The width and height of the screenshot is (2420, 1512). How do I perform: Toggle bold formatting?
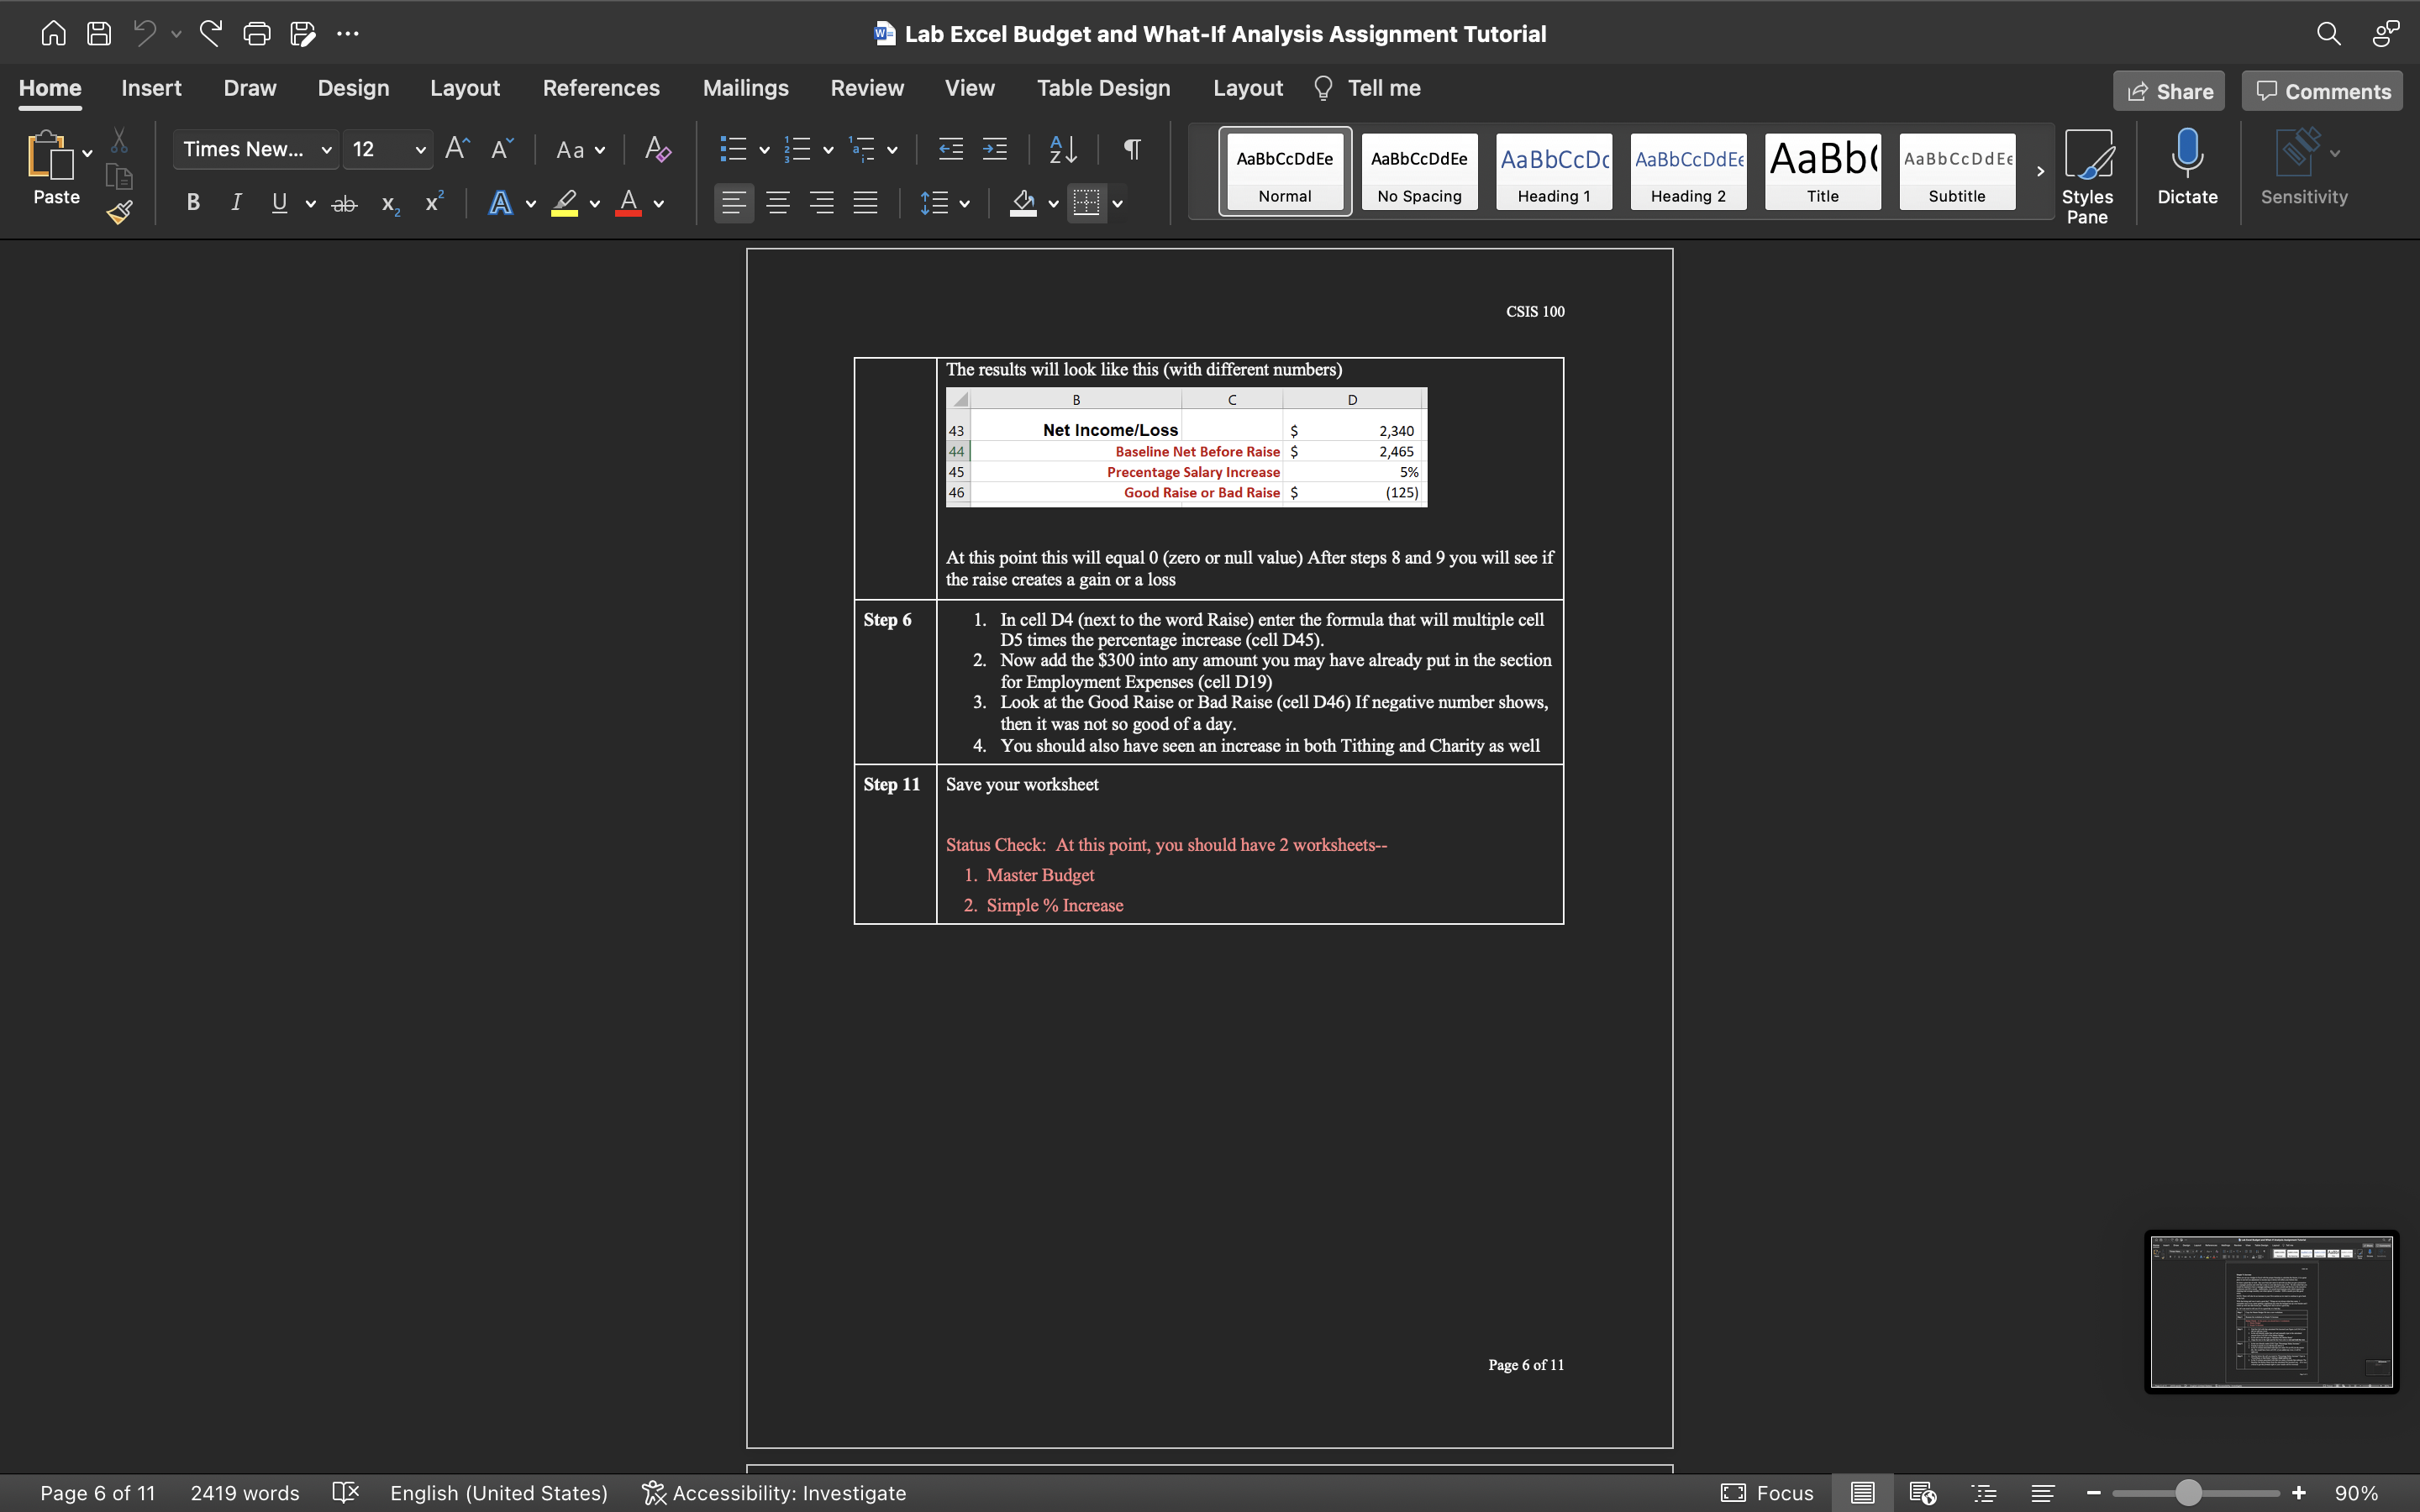pyautogui.click(x=193, y=203)
